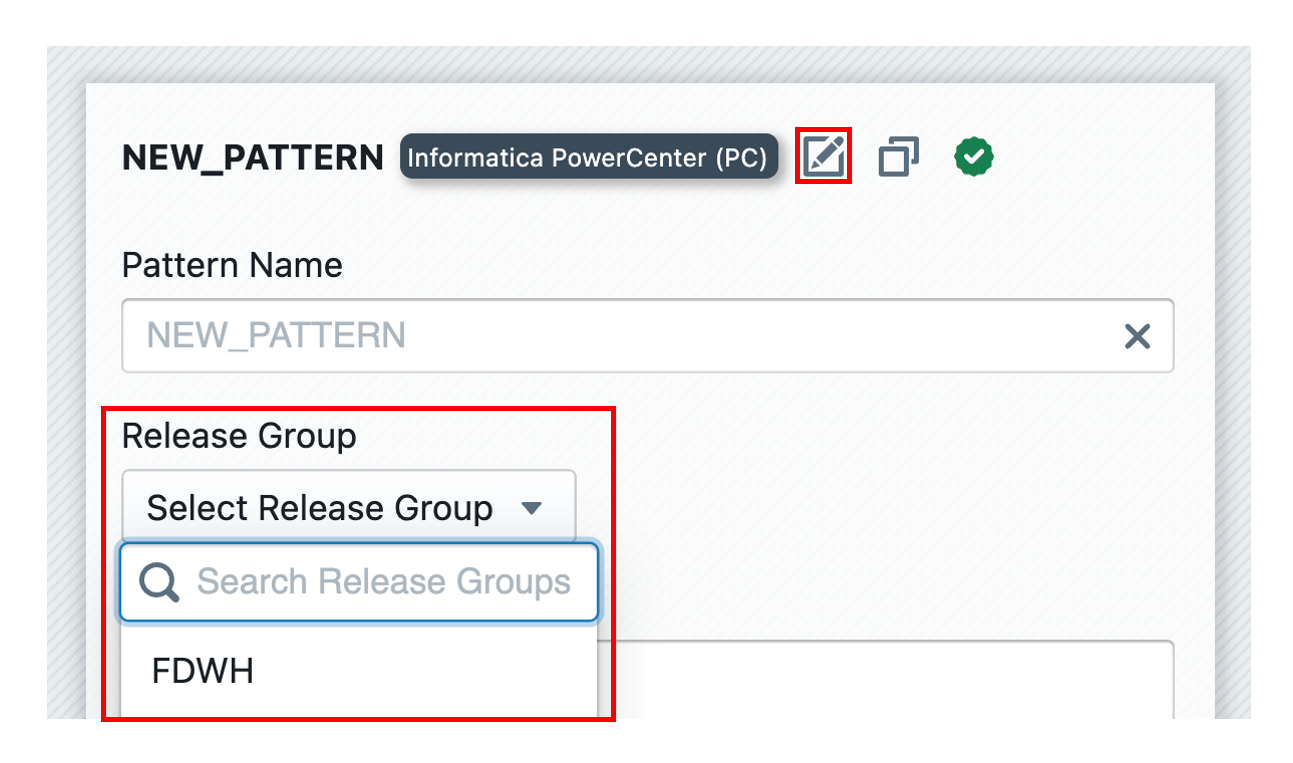This screenshot has height=763, width=1293.
Task: Select the NEW_PATTERN heading text
Action: click(x=252, y=158)
